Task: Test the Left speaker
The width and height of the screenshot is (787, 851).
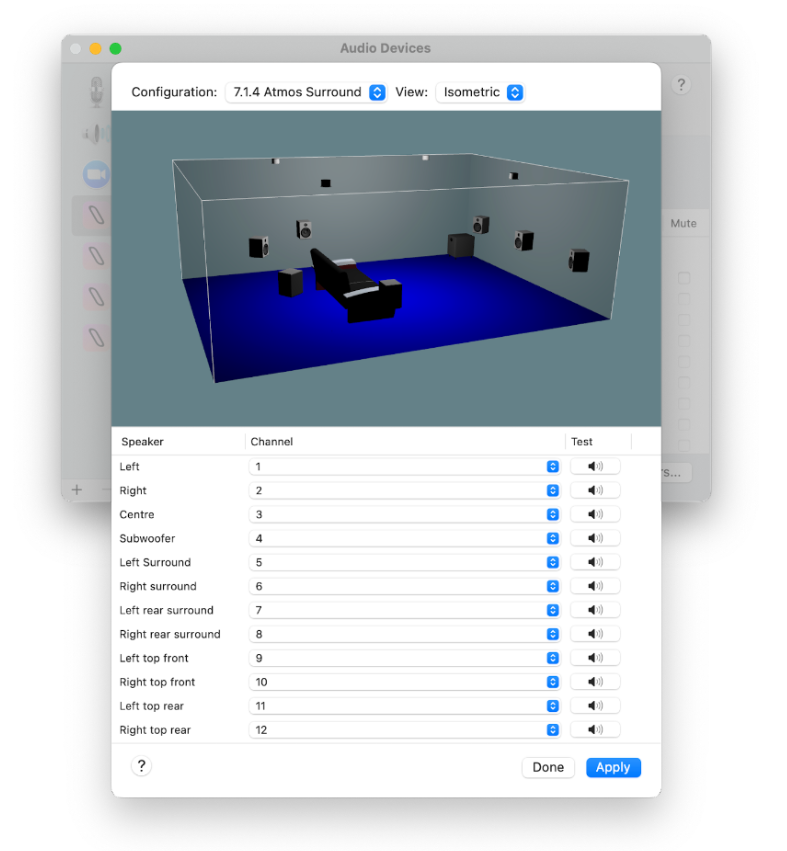Action: click(595, 466)
